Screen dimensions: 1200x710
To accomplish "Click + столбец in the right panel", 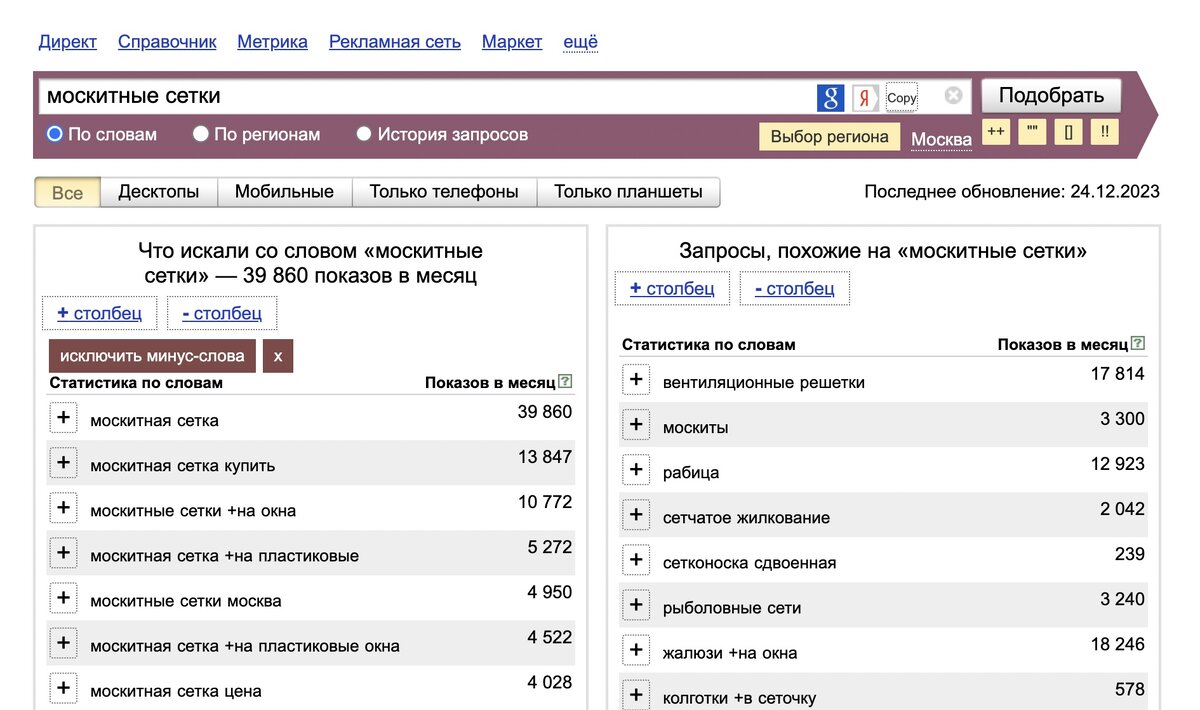I will click(672, 288).
